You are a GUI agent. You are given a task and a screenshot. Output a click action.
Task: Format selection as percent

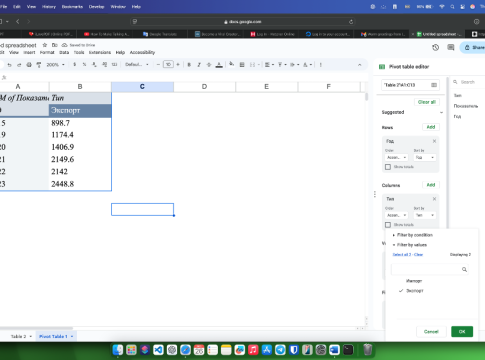[x=84, y=65]
